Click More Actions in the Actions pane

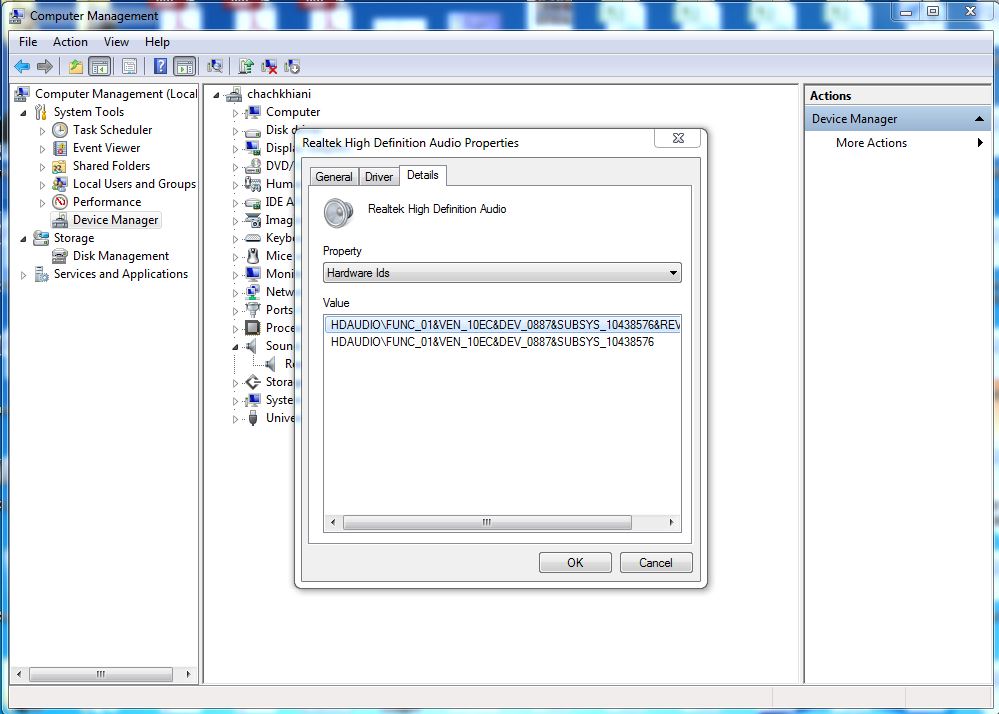coord(871,143)
